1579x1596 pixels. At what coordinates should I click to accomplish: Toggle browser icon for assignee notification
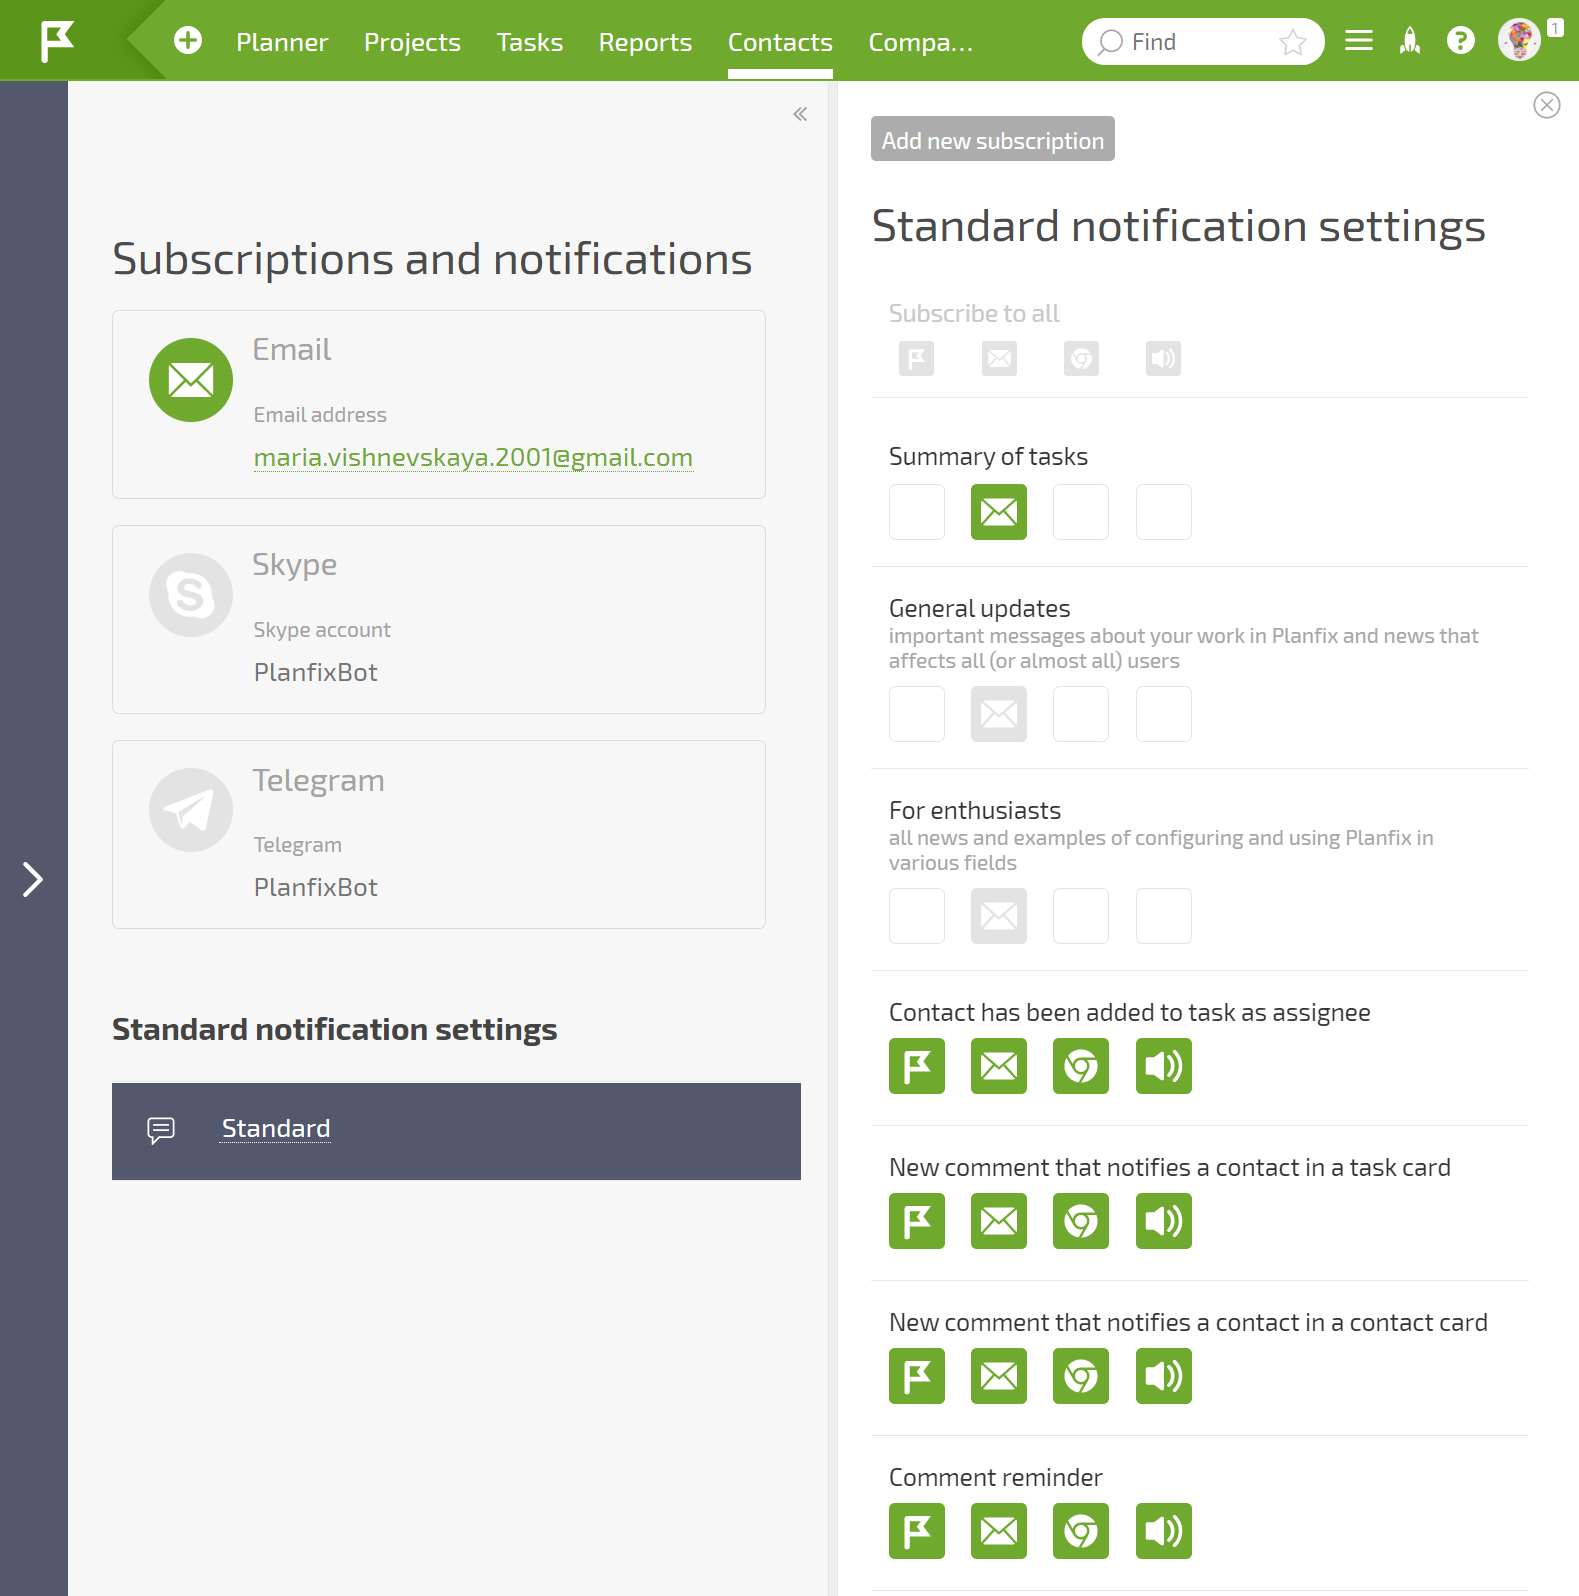coord(1081,1066)
